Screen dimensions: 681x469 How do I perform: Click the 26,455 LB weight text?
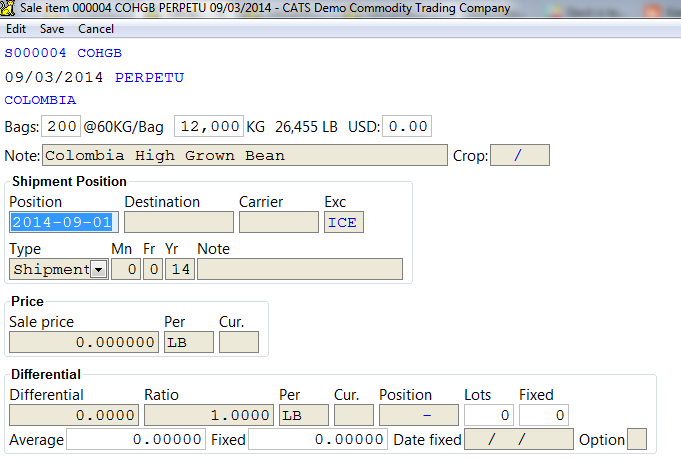[306, 127]
